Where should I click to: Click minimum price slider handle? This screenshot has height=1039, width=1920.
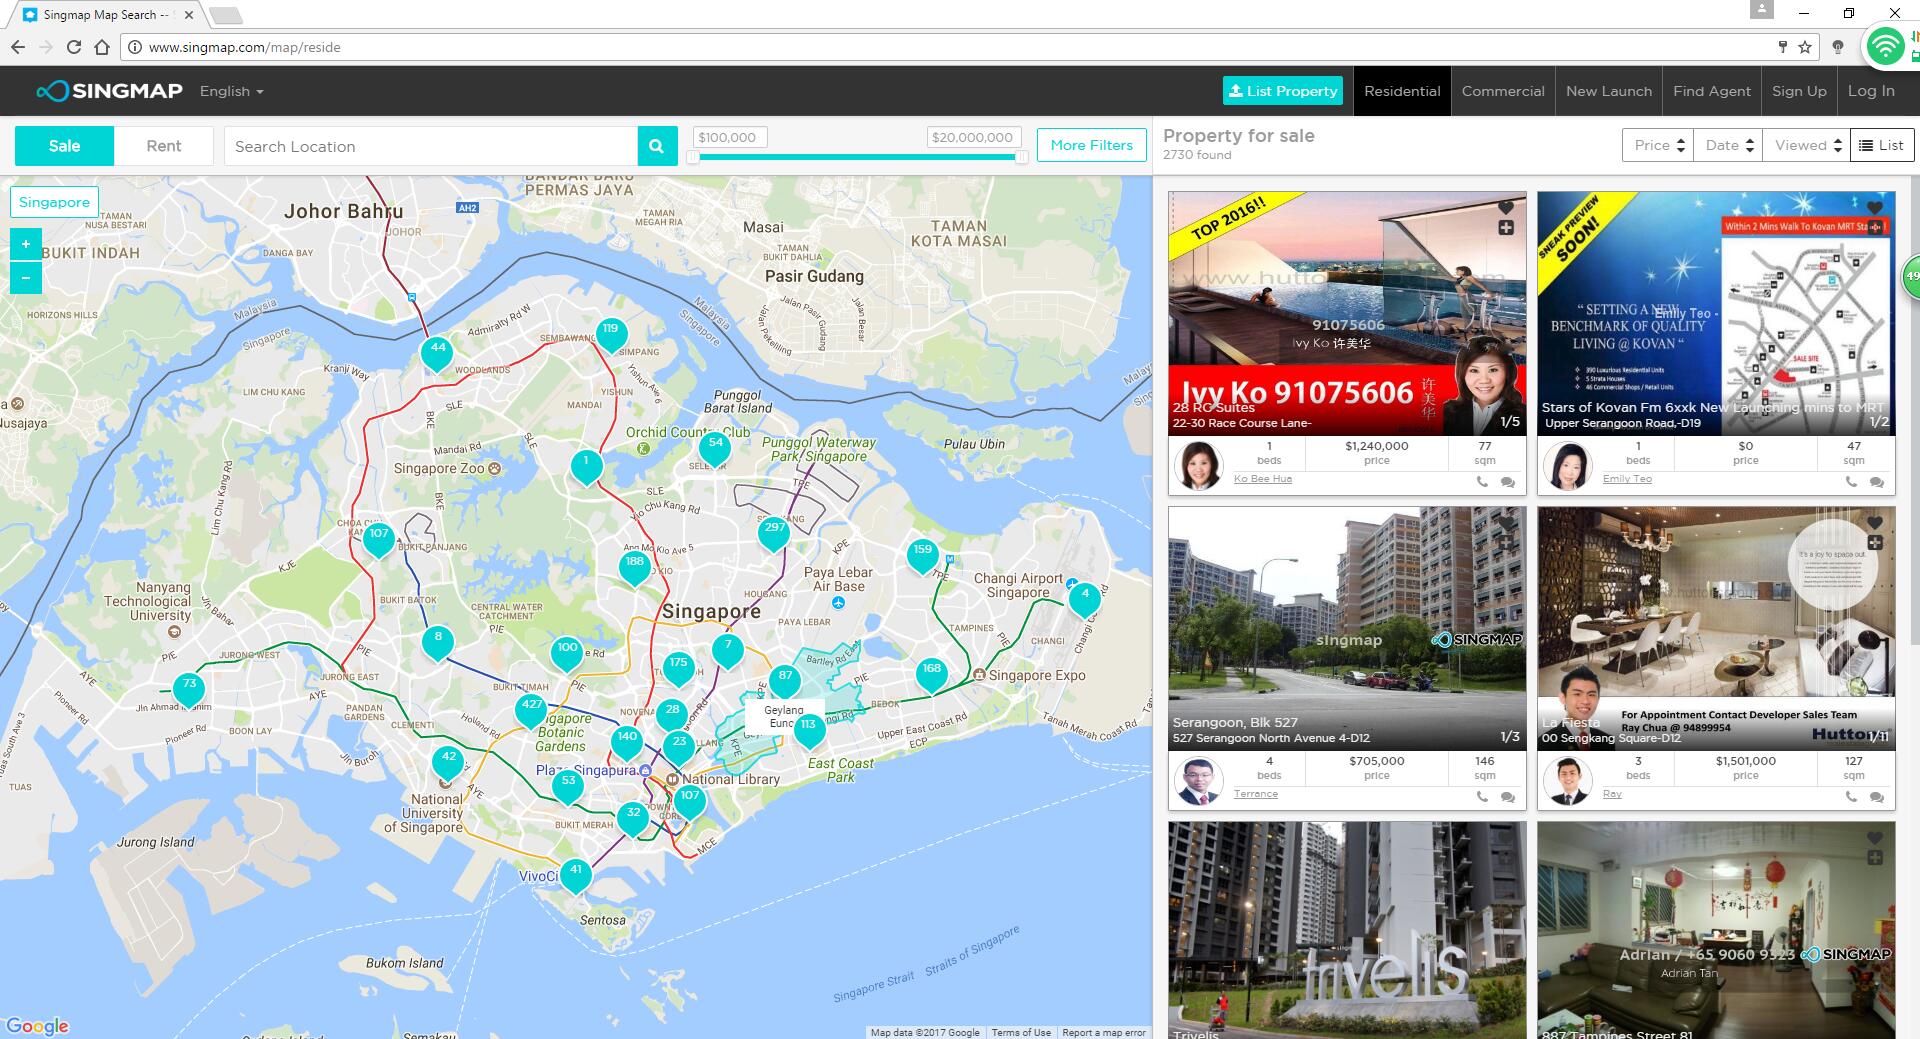coord(694,157)
